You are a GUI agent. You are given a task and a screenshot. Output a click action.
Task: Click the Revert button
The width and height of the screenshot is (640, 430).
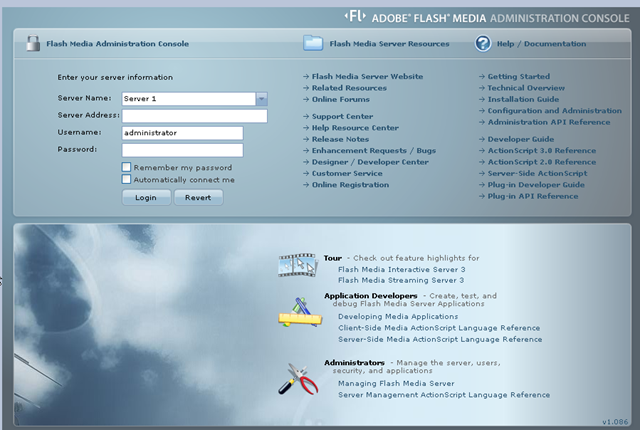[x=198, y=197]
